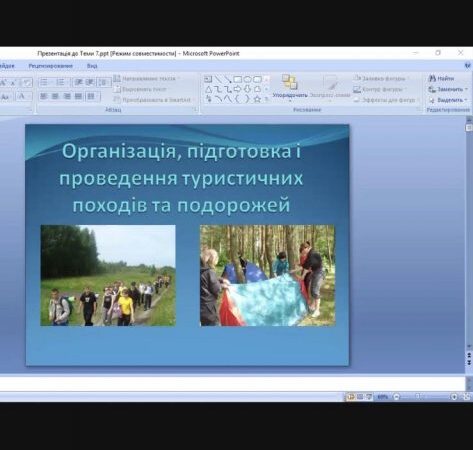
Task: Click the decrease font size icon
Action: pyautogui.click(x=13, y=82)
